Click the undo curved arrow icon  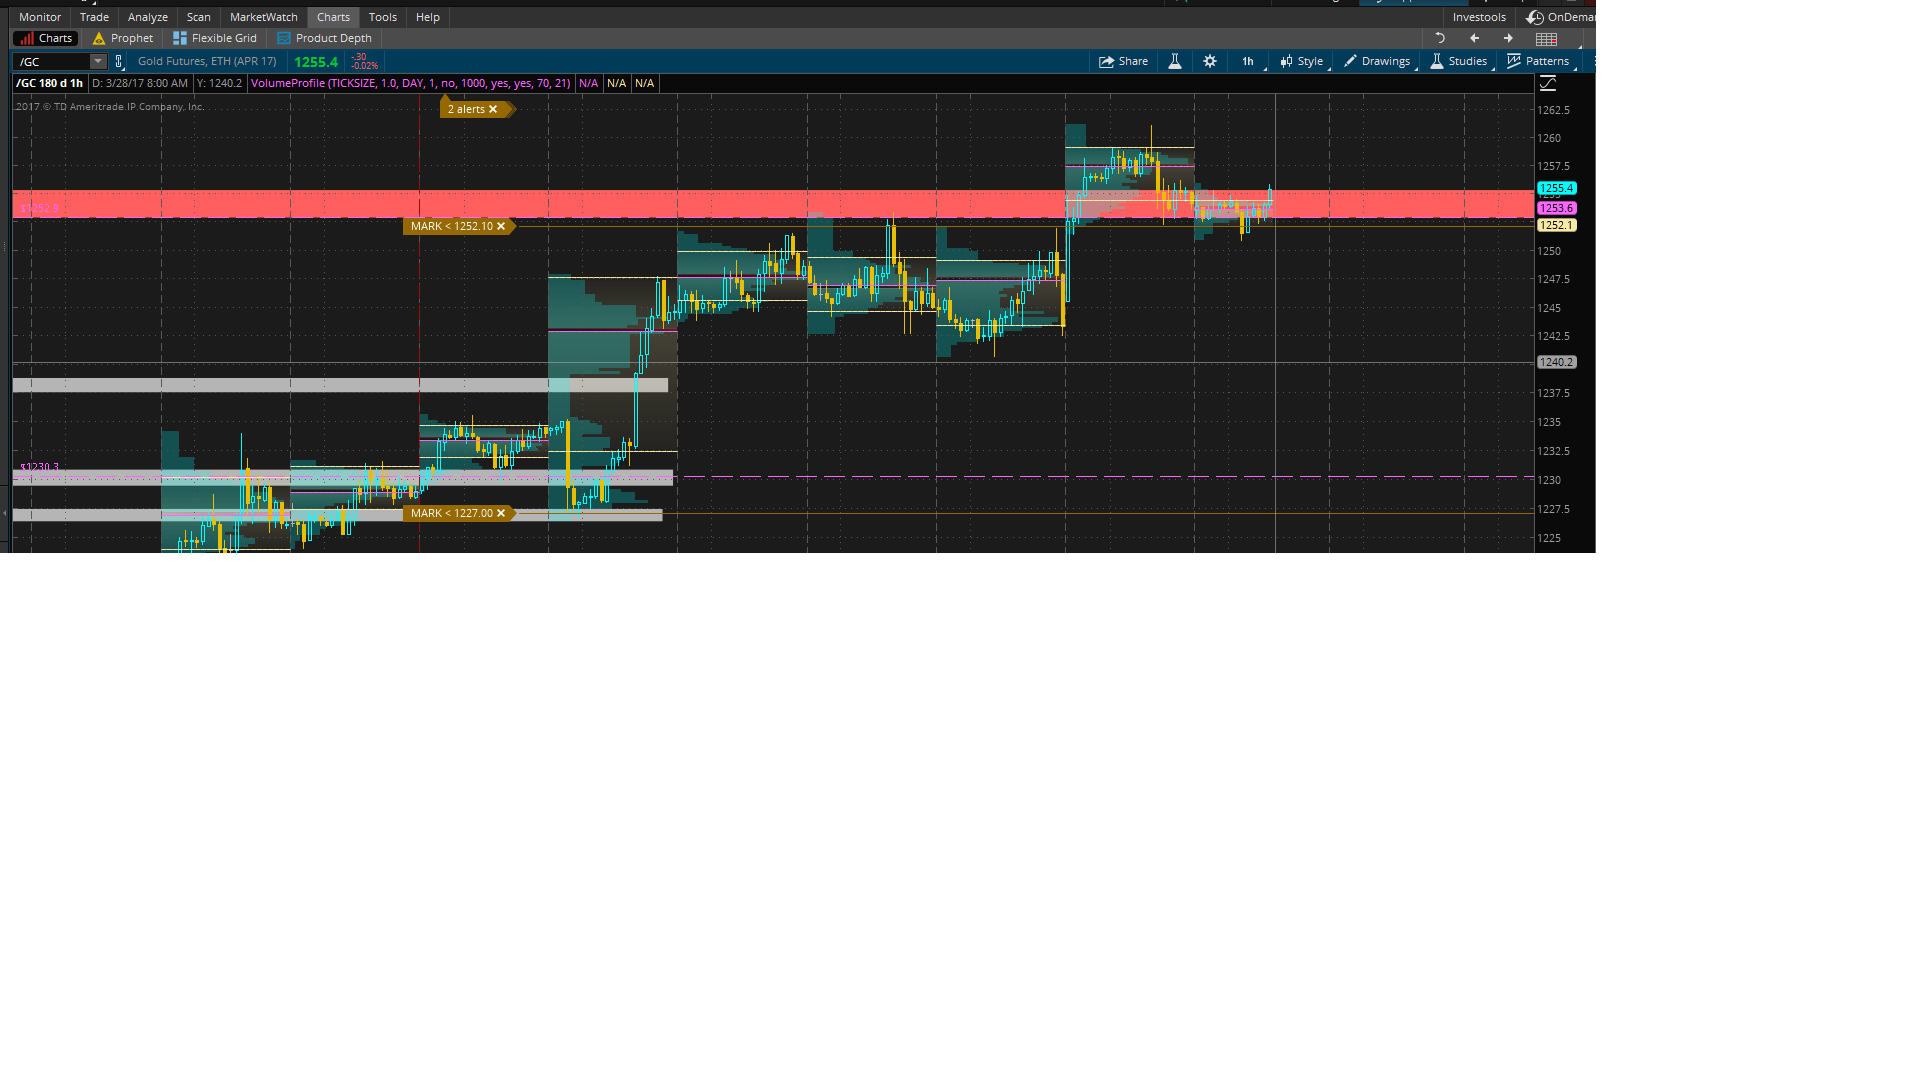click(1440, 38)
